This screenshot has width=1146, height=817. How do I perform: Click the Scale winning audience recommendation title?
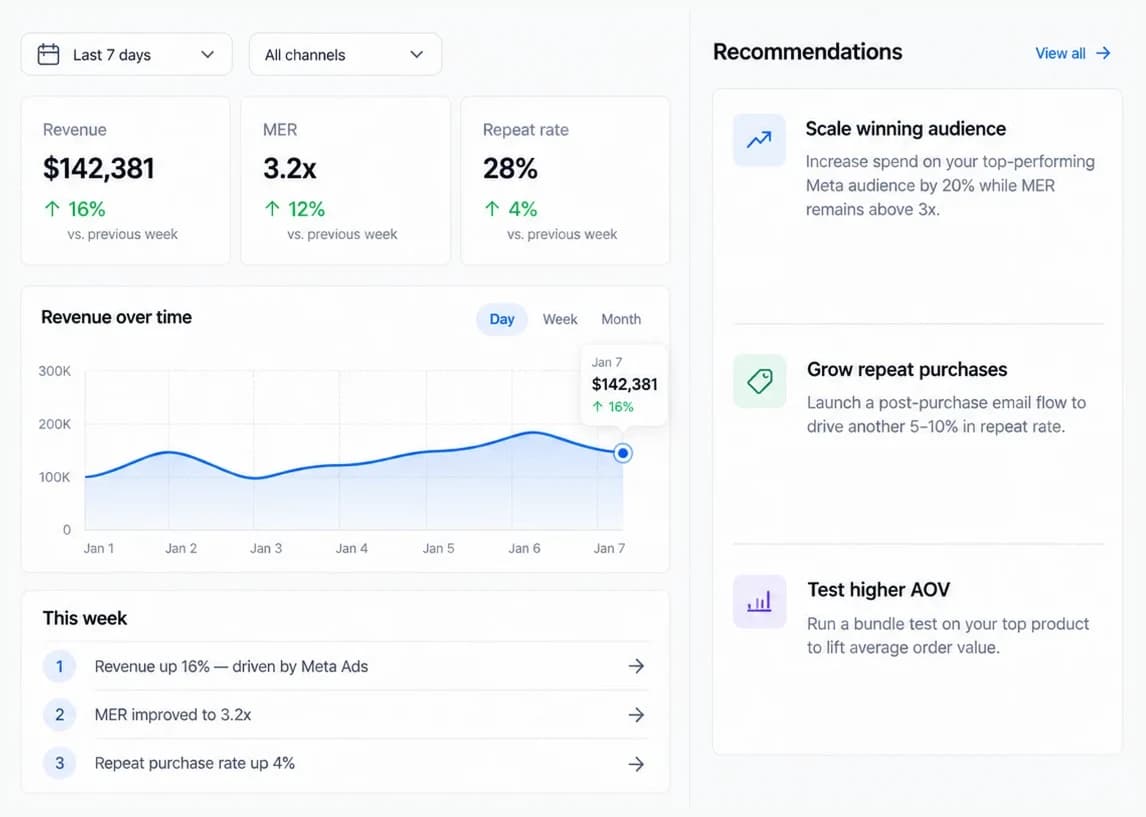click(x=906, y=129)
